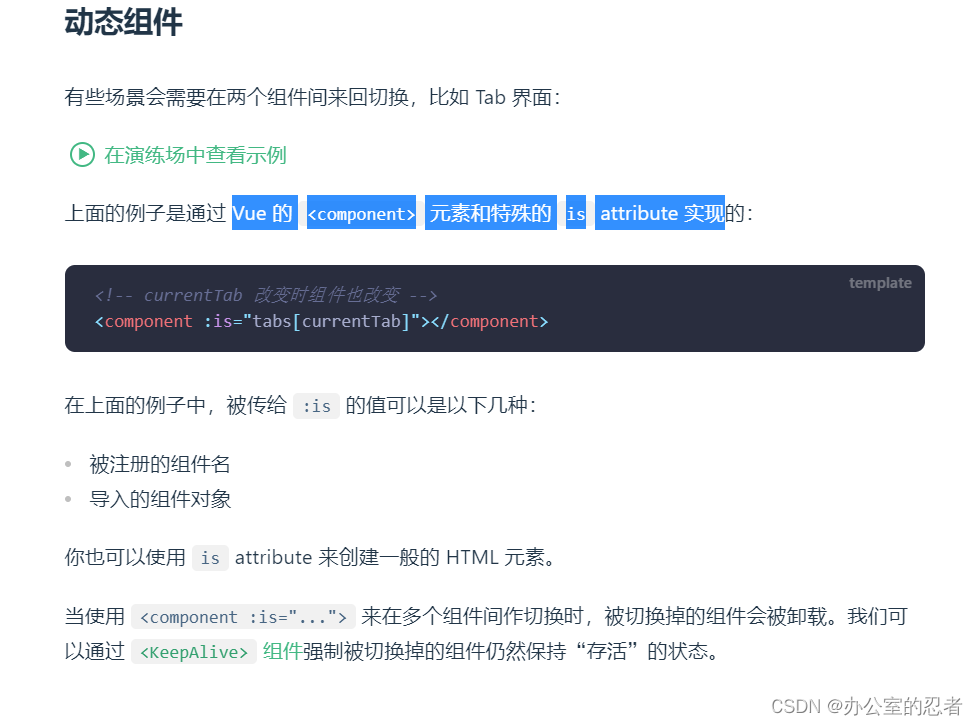Click the inline is attribute code chip
Image resolution: width=978 pixels, height=725 pixels.
[x=209, y=558]
